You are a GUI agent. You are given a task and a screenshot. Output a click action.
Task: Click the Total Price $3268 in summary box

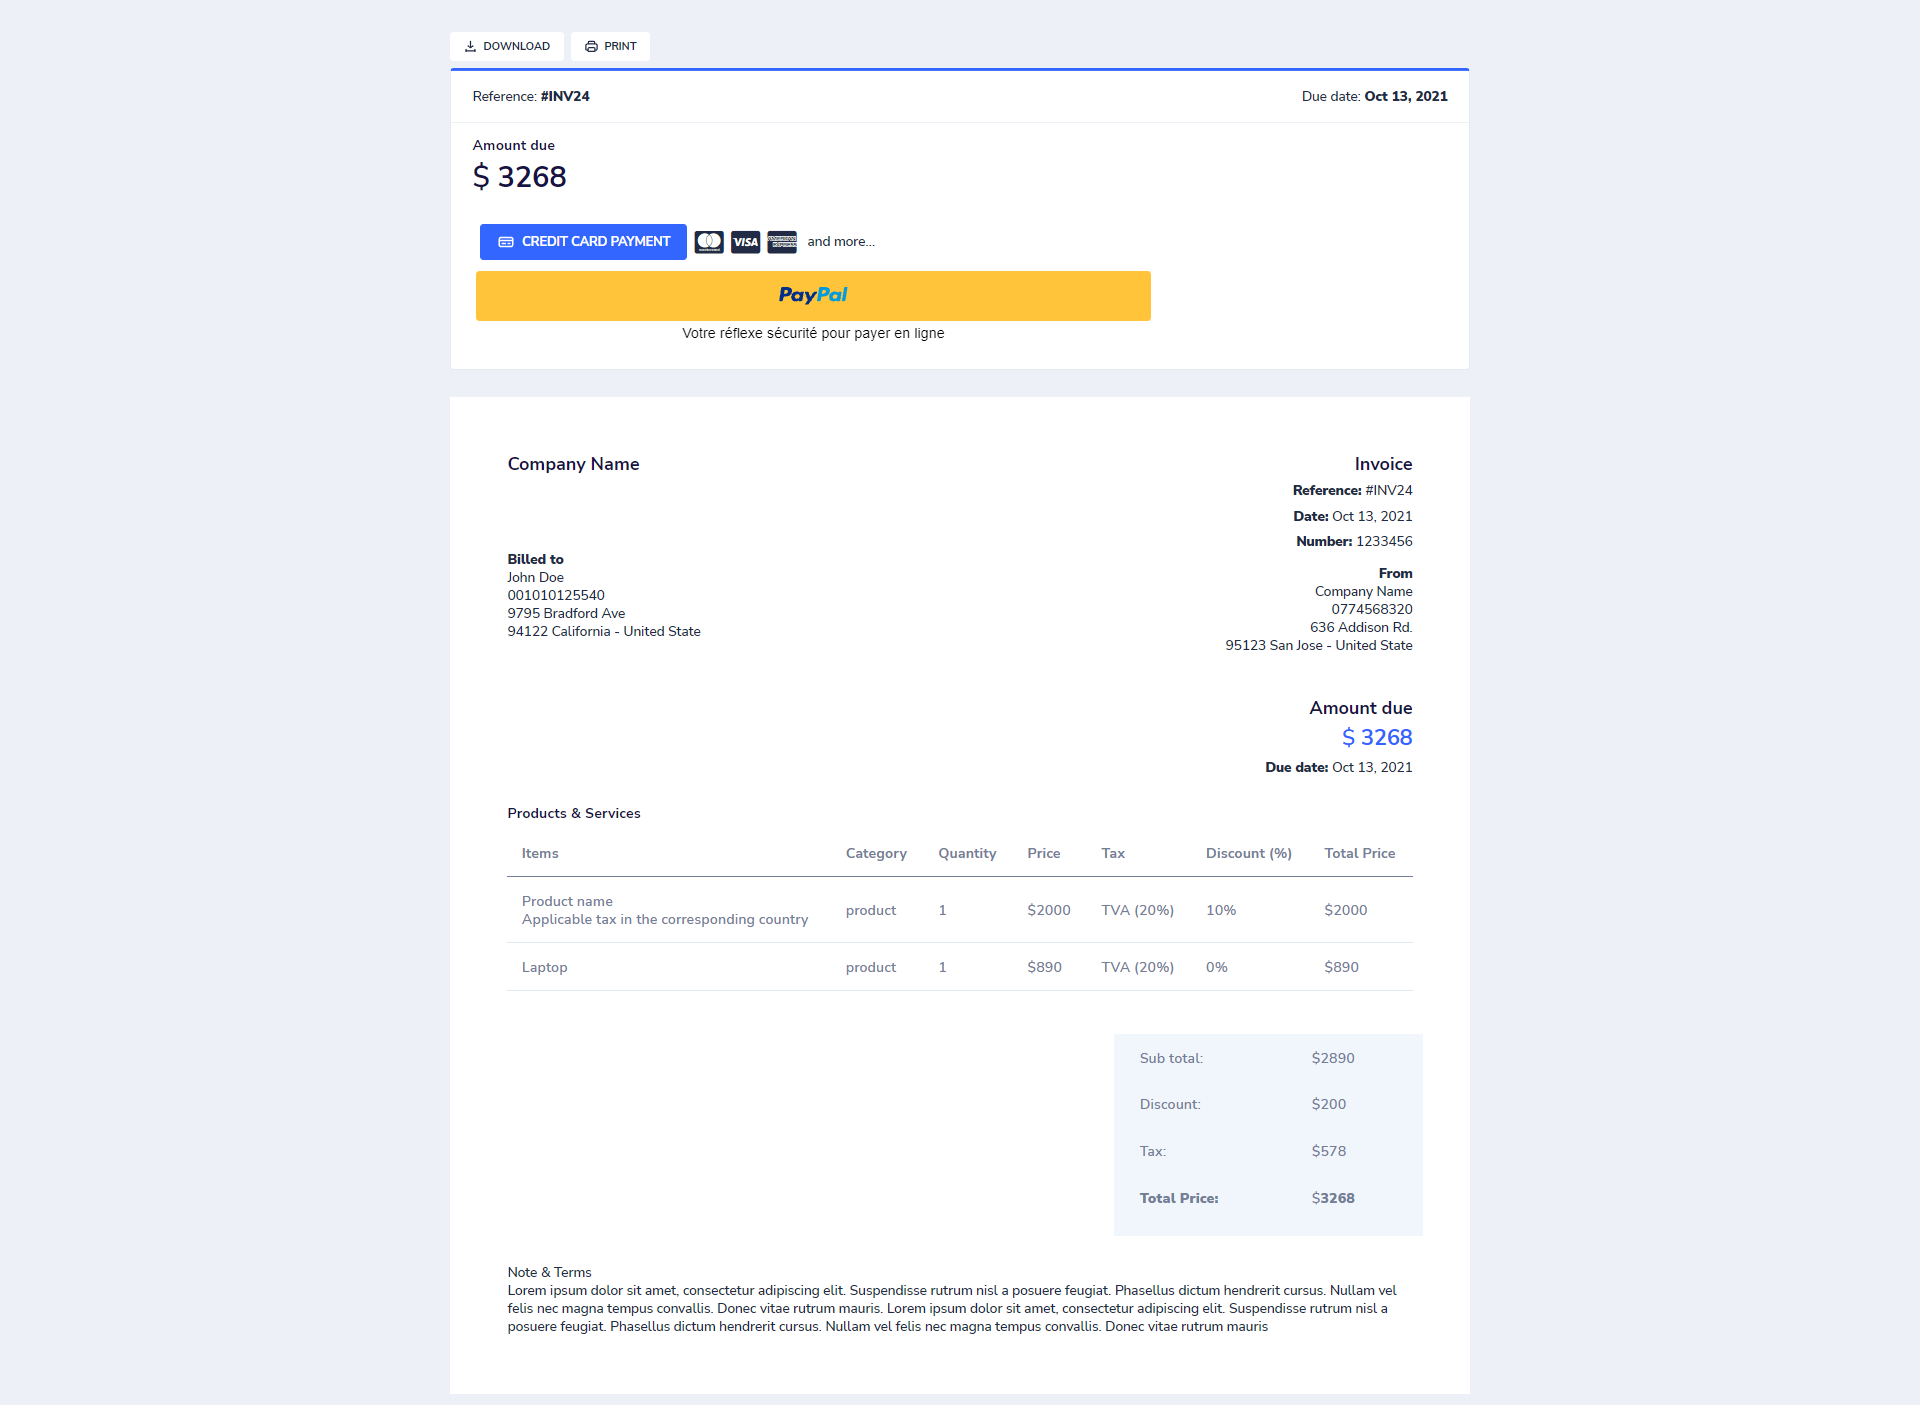click(x=1333, y=1197)
